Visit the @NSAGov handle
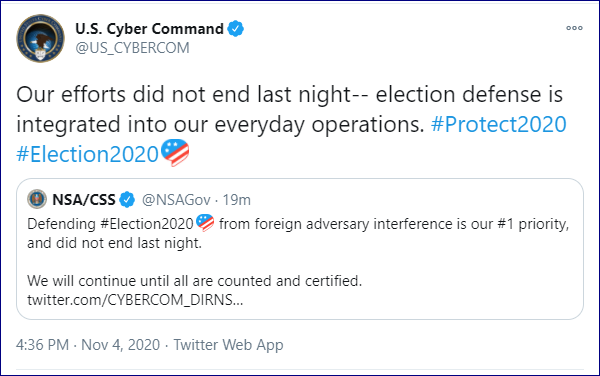The image size is (600, 376). (x=176, y=200)
